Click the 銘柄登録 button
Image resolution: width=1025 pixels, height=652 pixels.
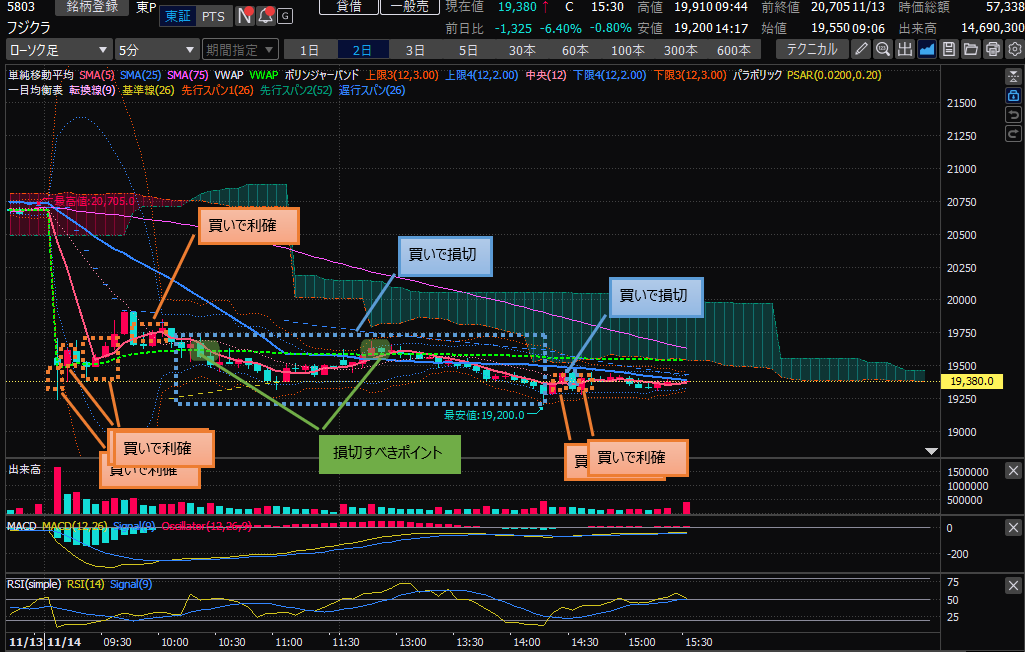click(90, 7)
